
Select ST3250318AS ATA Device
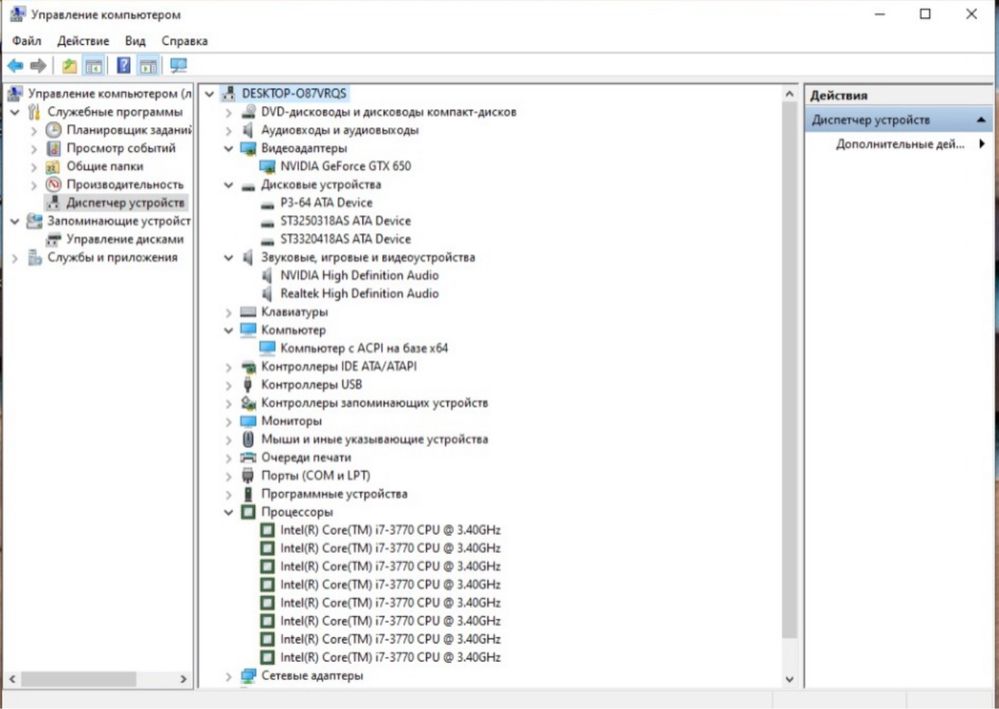pyautogui.click(x=345, y=221)
